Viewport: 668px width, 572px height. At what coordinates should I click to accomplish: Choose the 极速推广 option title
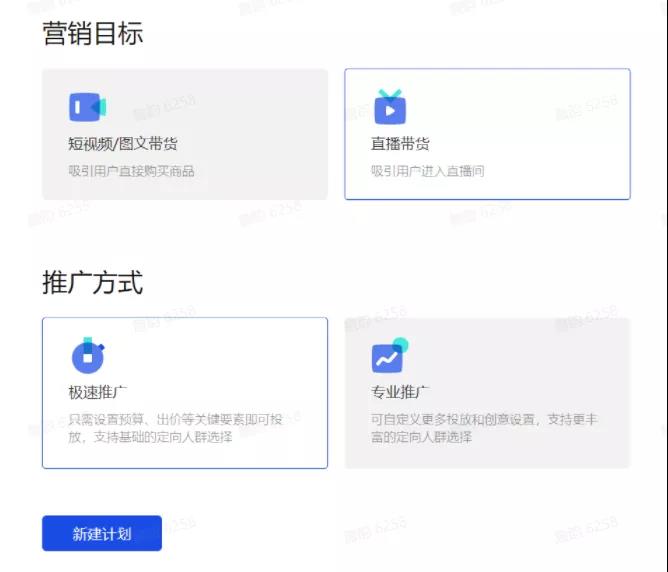pyautogui.click(x=98, y=392)
